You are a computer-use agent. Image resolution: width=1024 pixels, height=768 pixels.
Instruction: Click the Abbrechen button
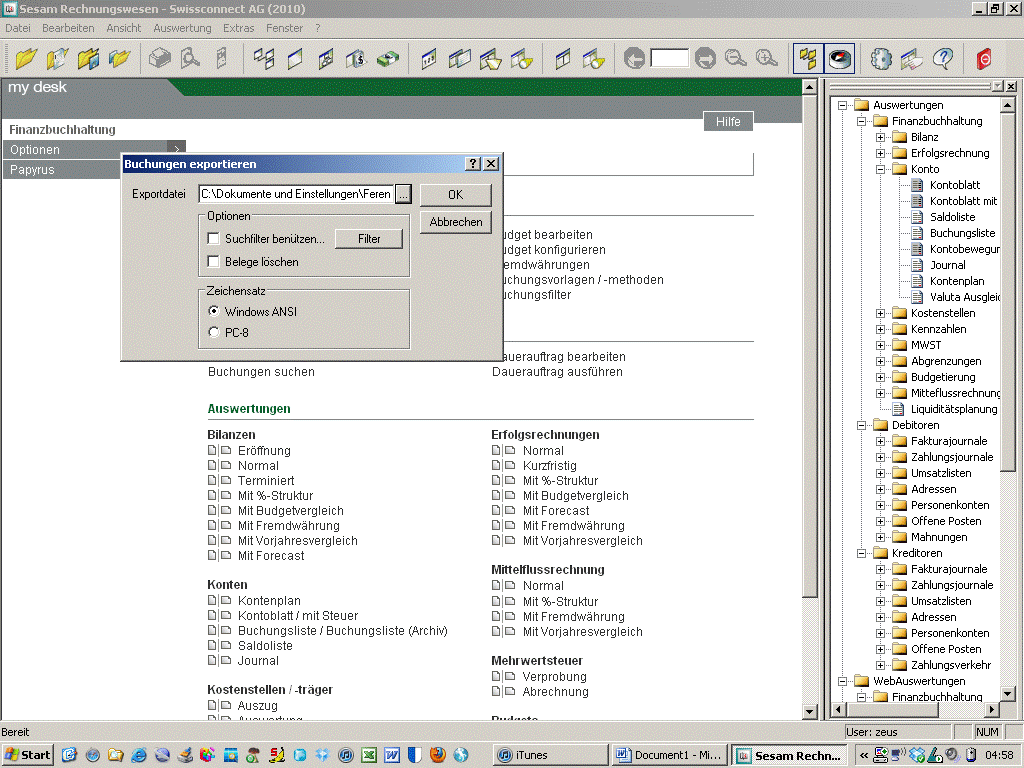(455, 222)
